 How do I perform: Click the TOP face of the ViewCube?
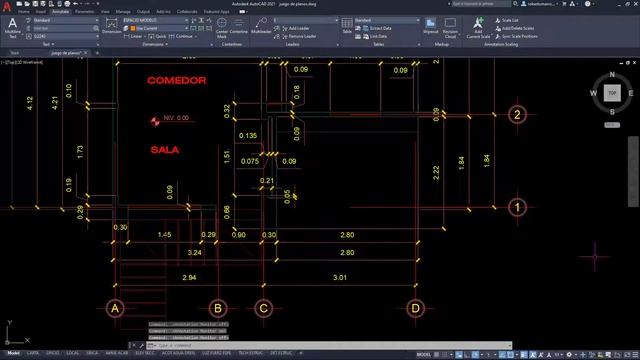tap(612, 93)
